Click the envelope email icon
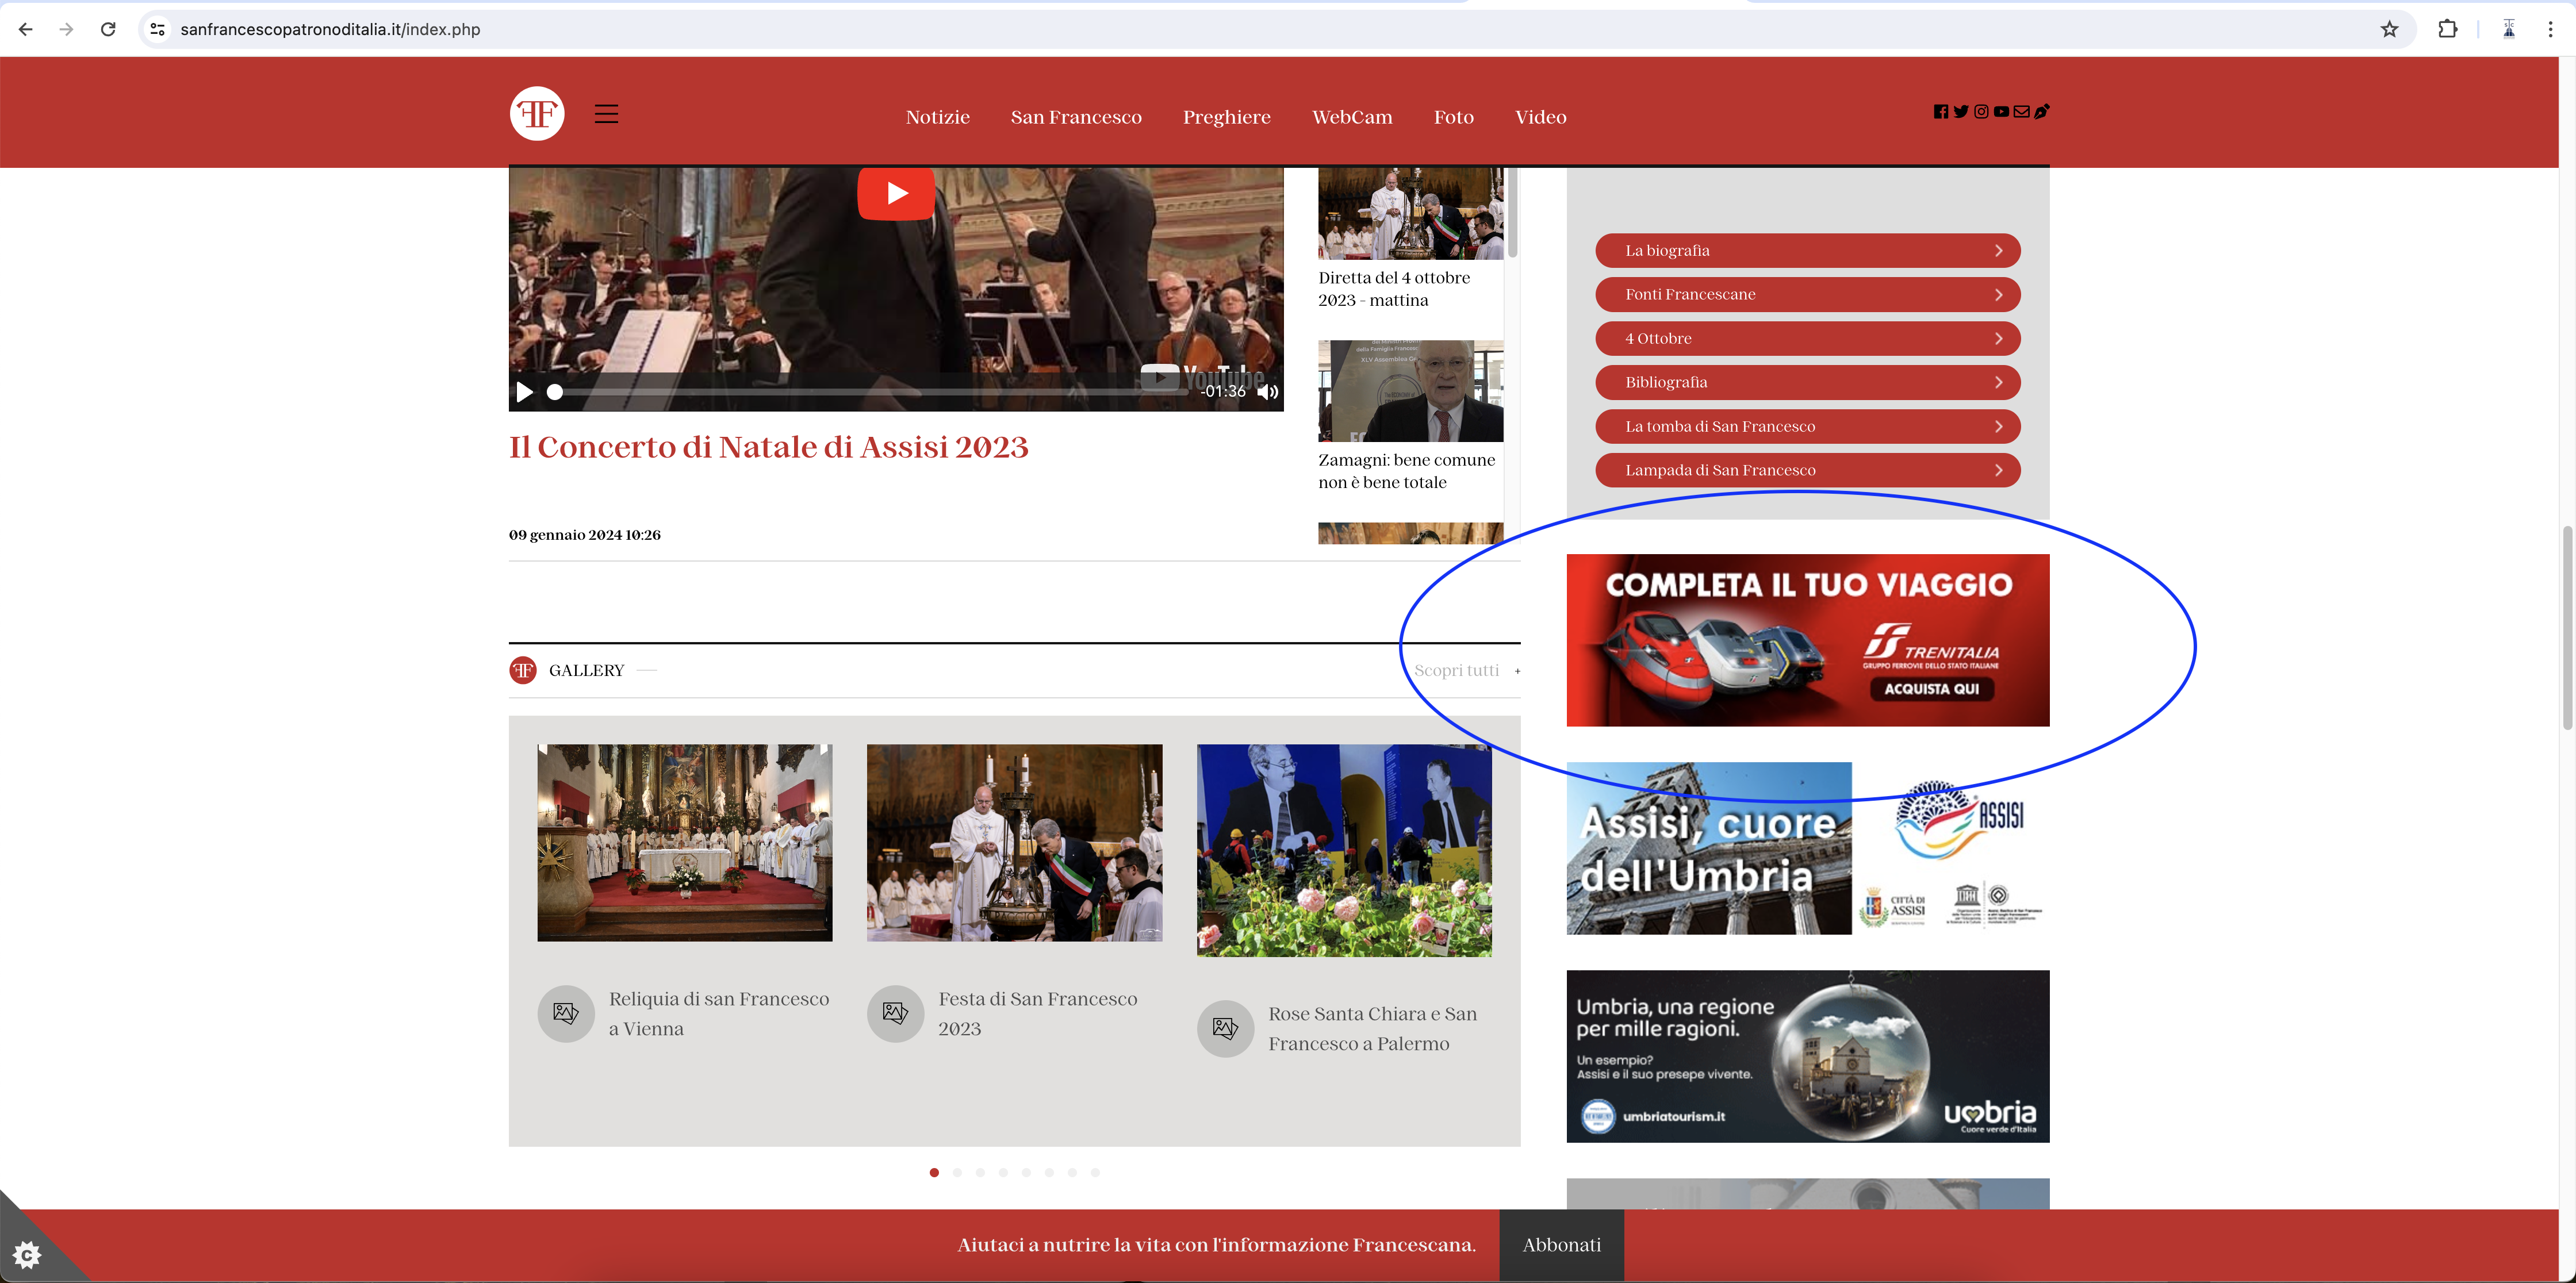 (2021, 112)
